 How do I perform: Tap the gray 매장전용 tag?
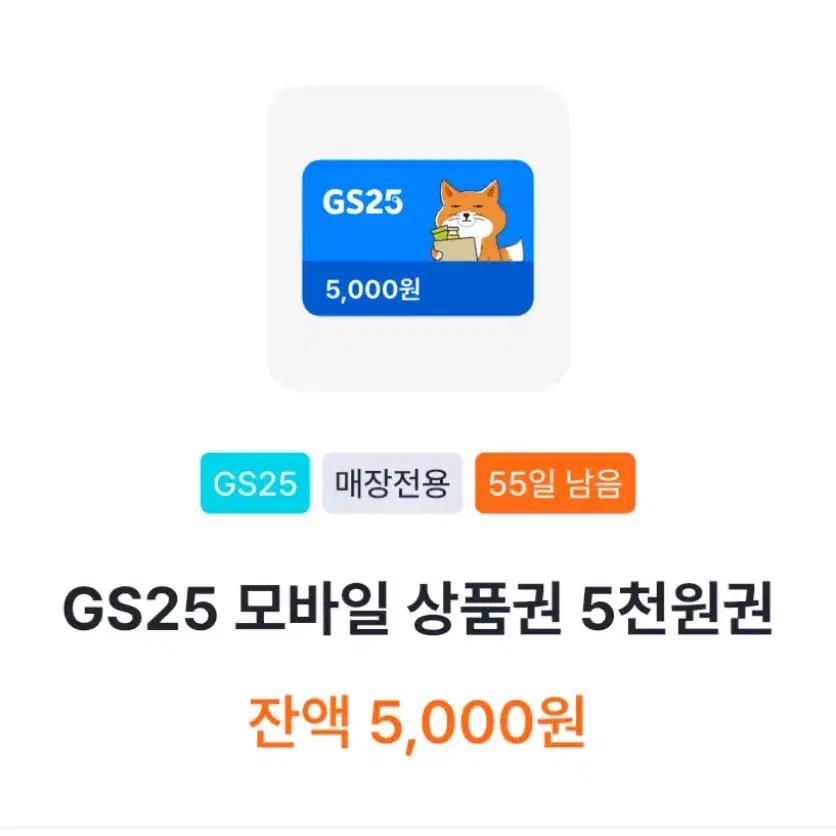tap(392, 483)
